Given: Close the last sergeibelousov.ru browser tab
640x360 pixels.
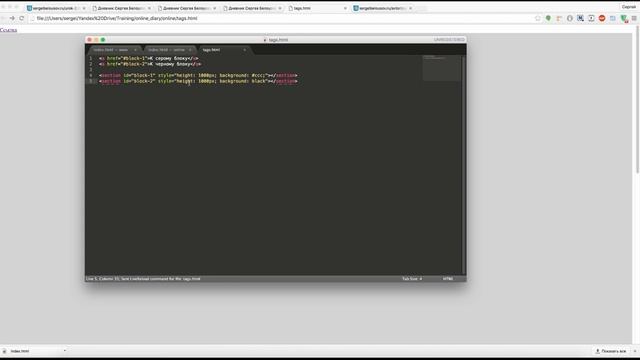Looking at the screenshot, I should tap(411, 8).
